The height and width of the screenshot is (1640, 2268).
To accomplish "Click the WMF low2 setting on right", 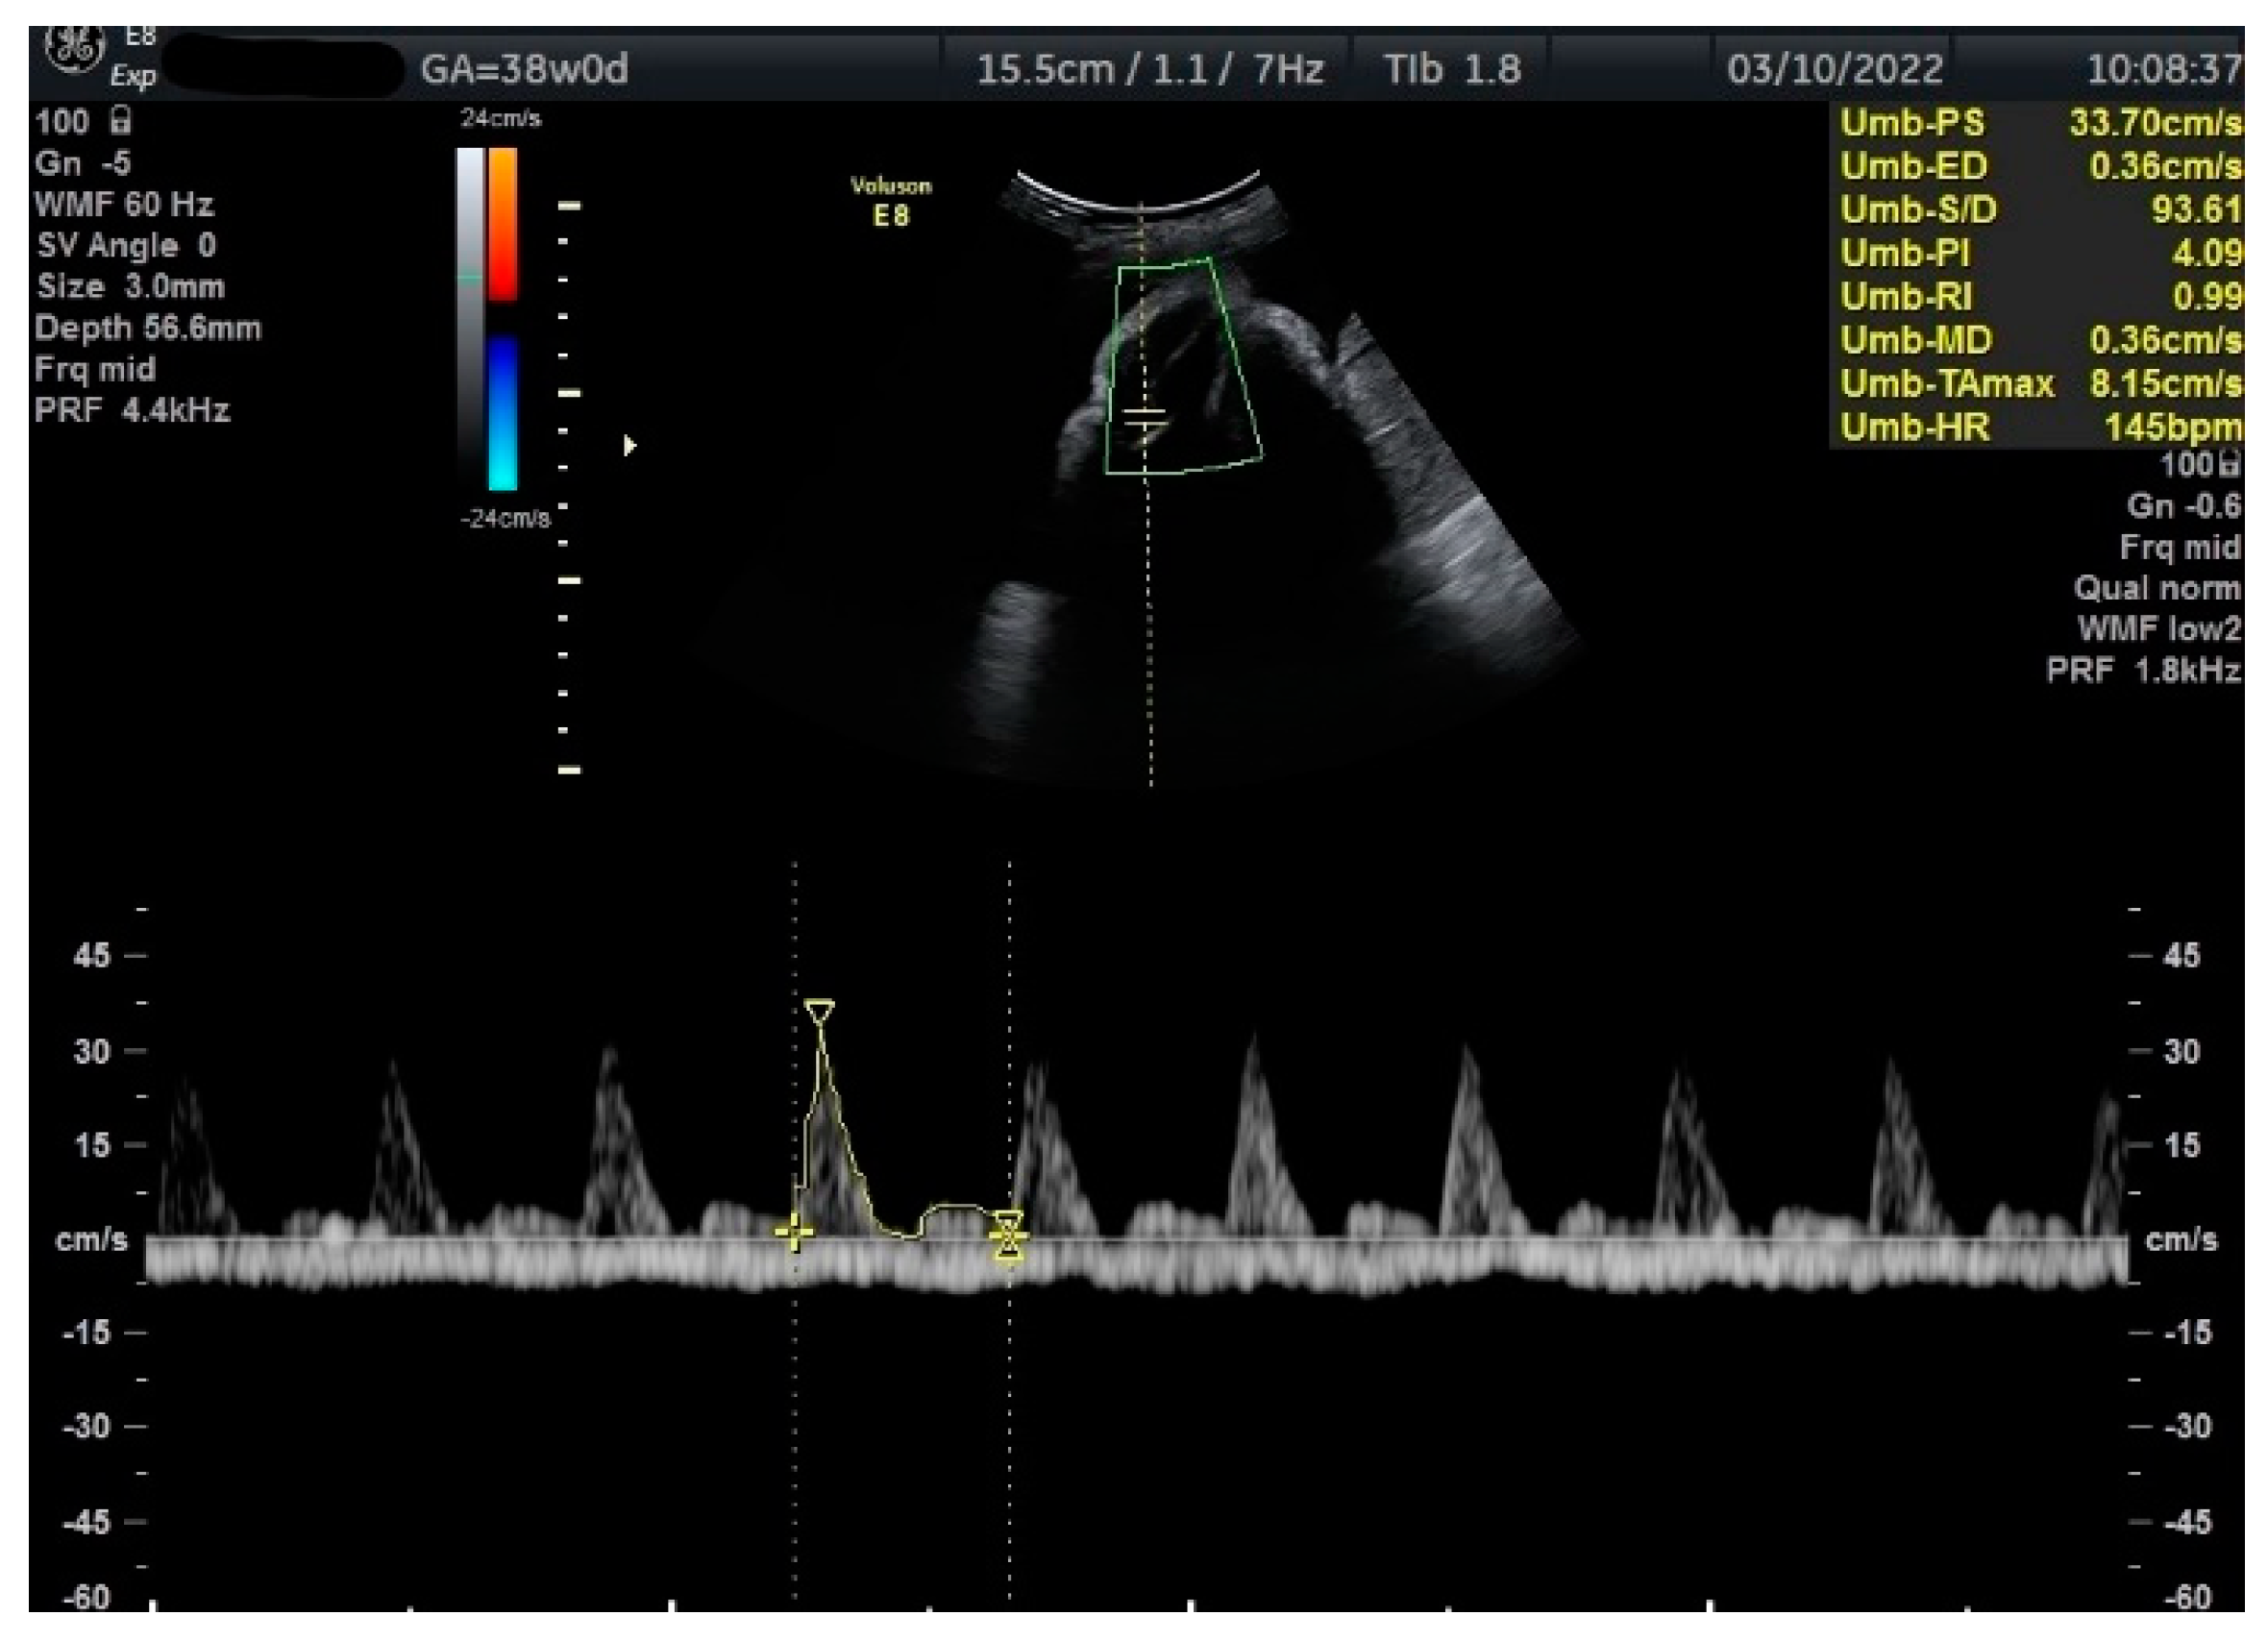I will pyautogui.click(x=2158, y=629).
